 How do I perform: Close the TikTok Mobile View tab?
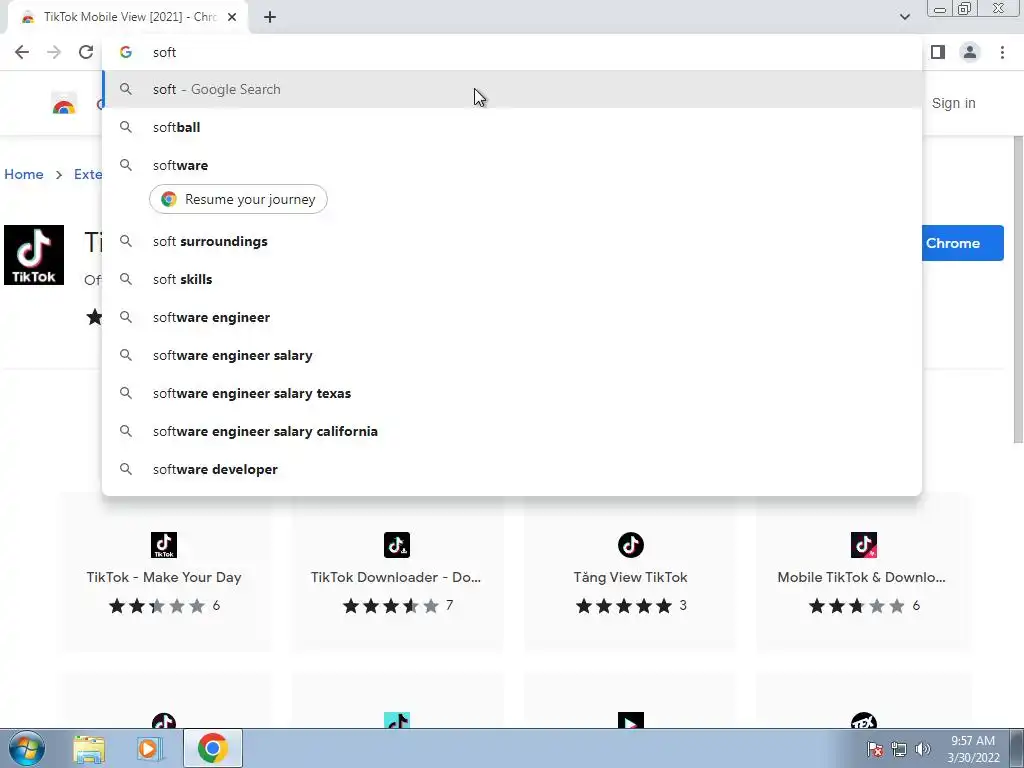[232, 17]
